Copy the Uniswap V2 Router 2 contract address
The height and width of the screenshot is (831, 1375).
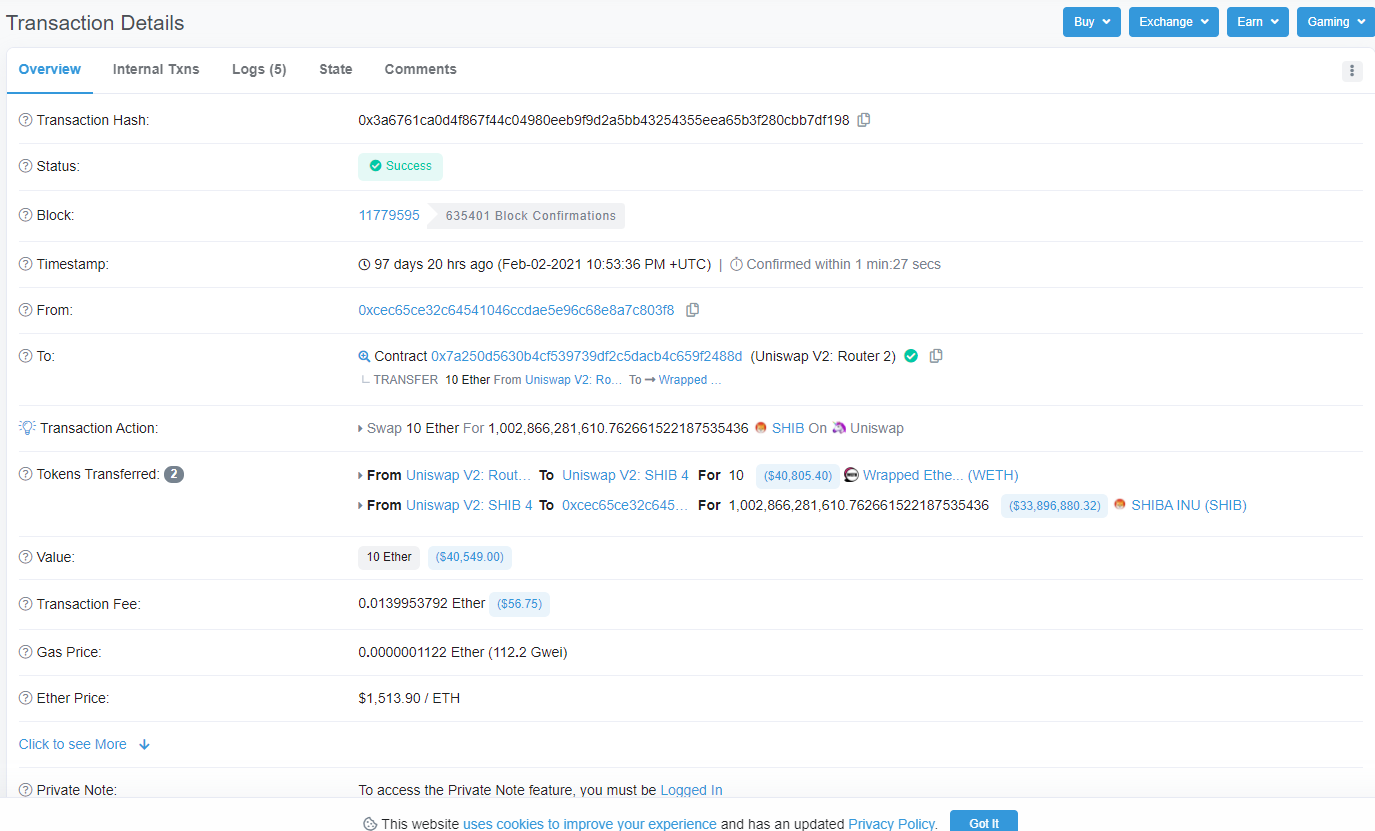click(x=936, y=356)
